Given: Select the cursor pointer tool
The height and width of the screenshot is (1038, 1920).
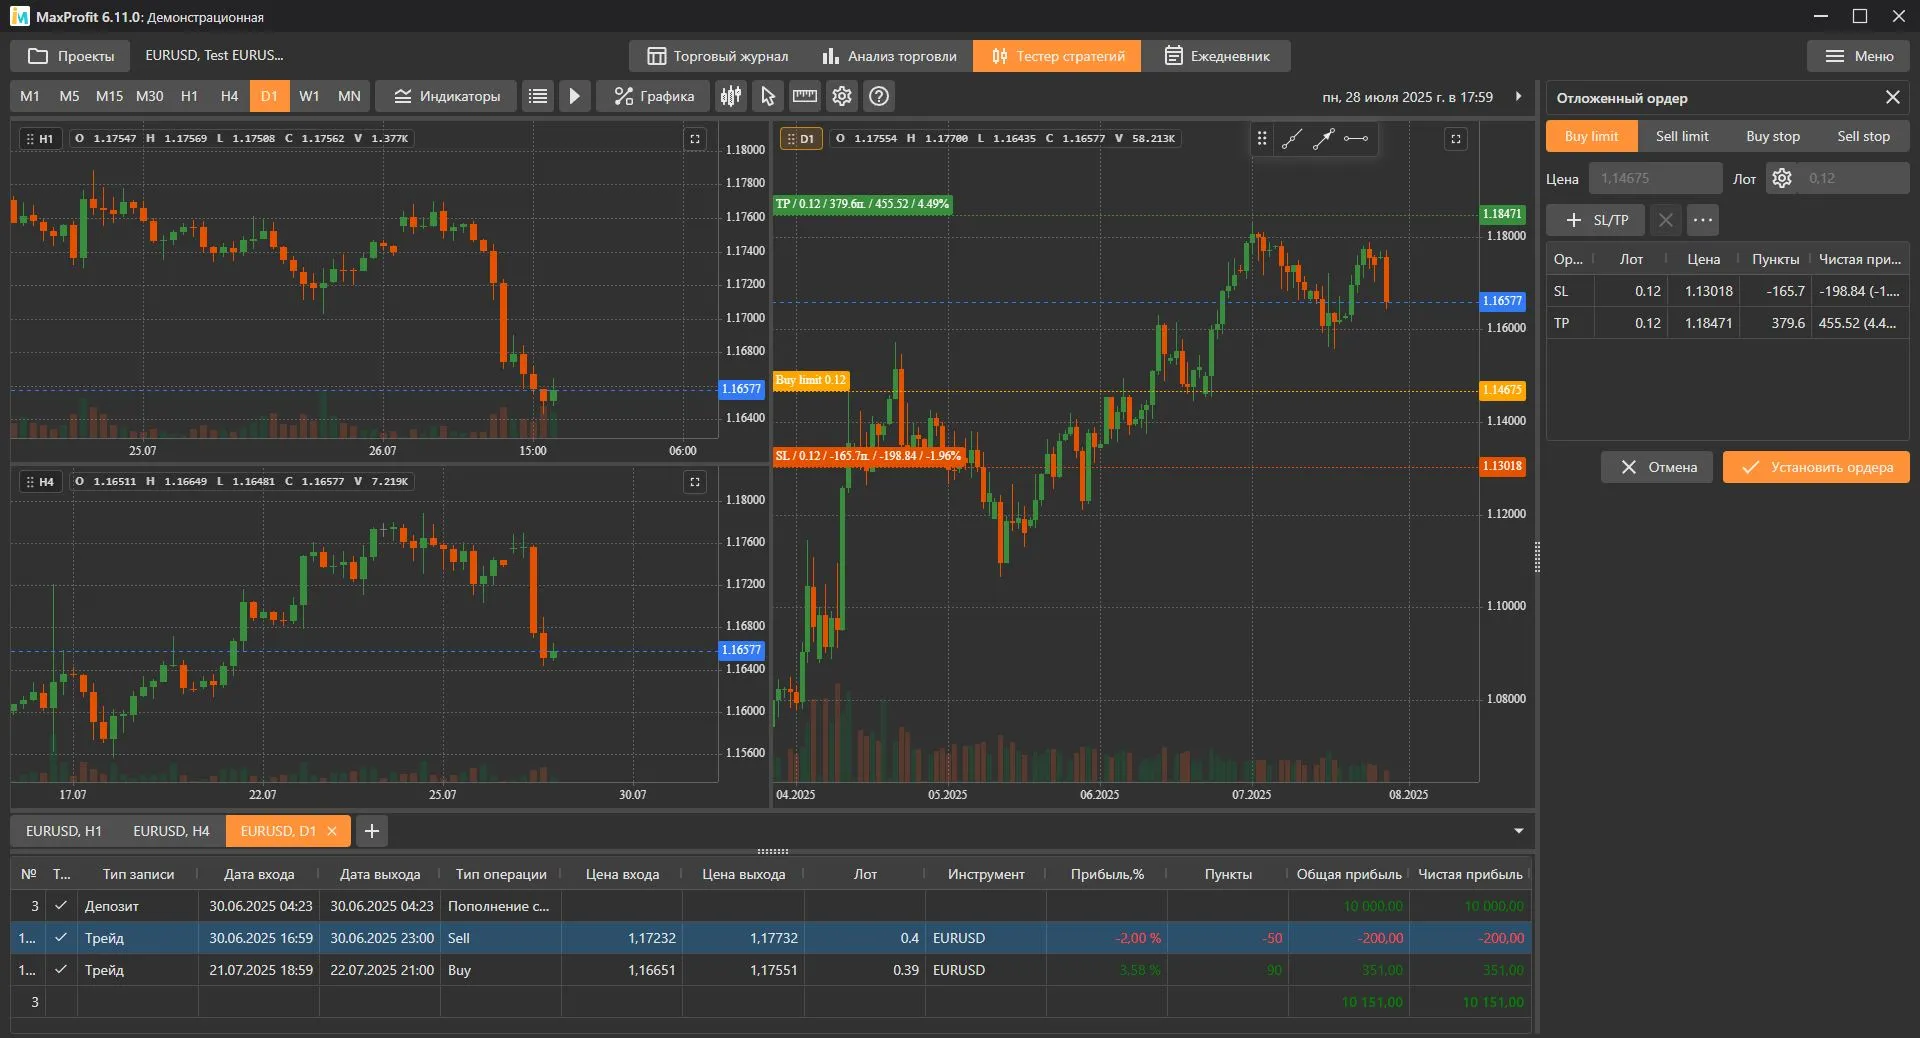Looking at the screenshot, I should tap(768, 96).
